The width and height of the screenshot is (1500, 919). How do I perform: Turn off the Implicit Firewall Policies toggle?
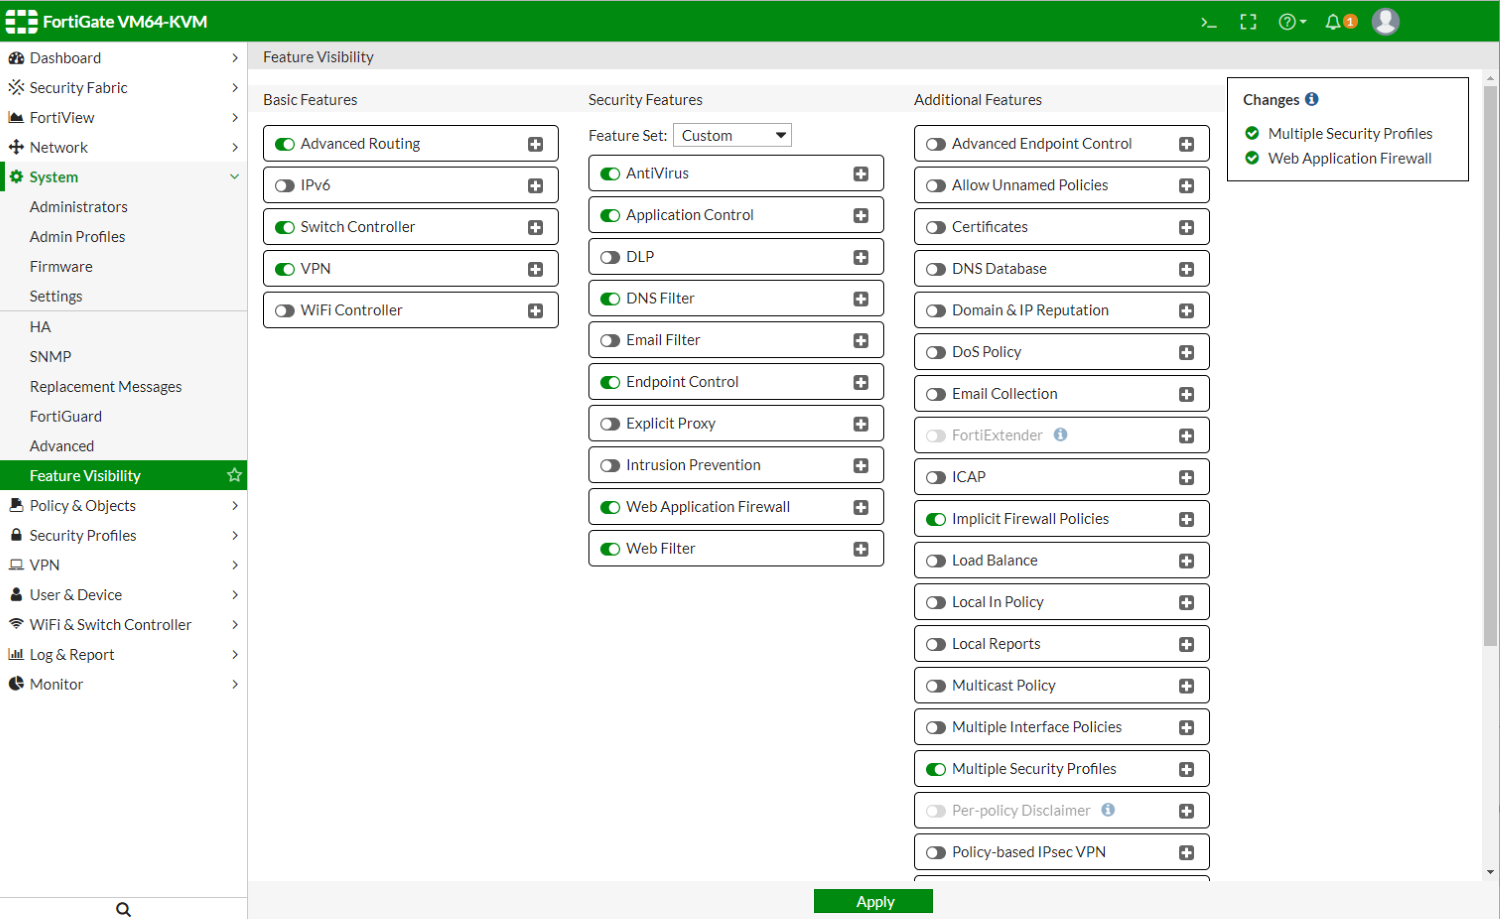(x=936, y=520)
